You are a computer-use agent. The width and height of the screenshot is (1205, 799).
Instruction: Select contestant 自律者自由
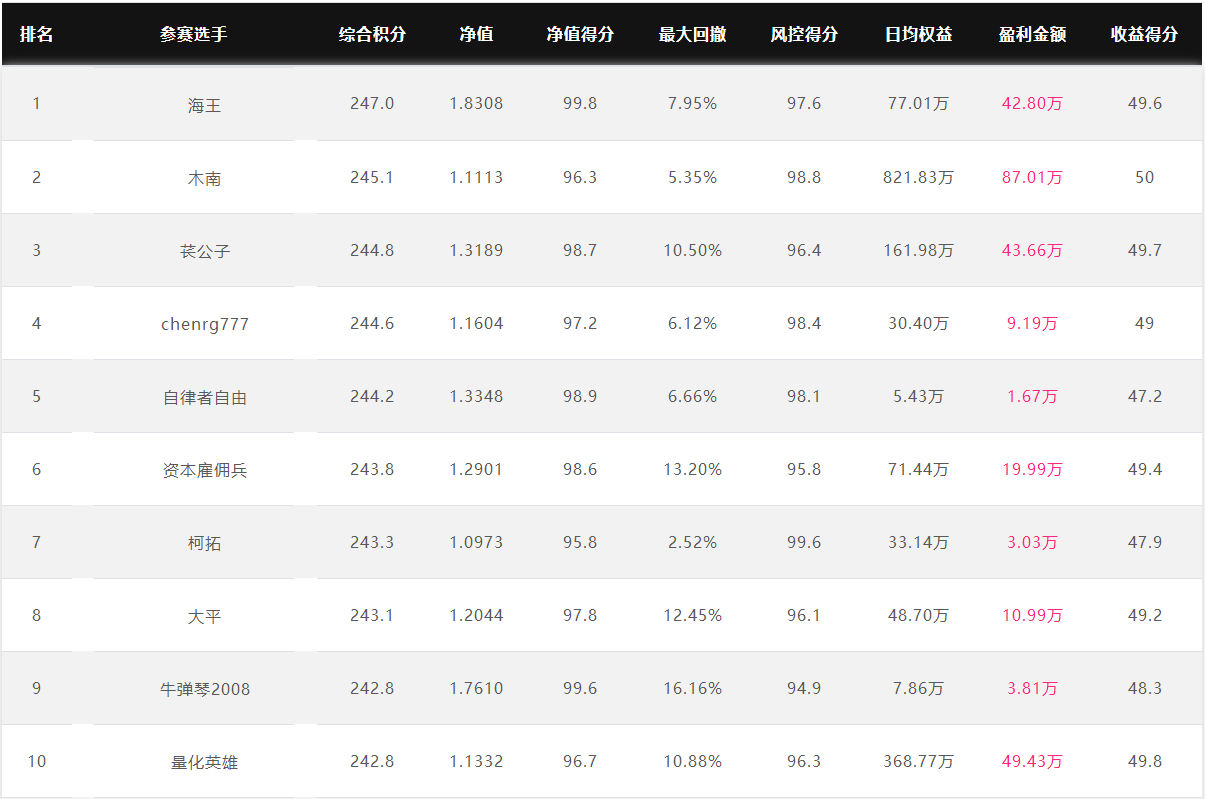click(x=204, y=397)
